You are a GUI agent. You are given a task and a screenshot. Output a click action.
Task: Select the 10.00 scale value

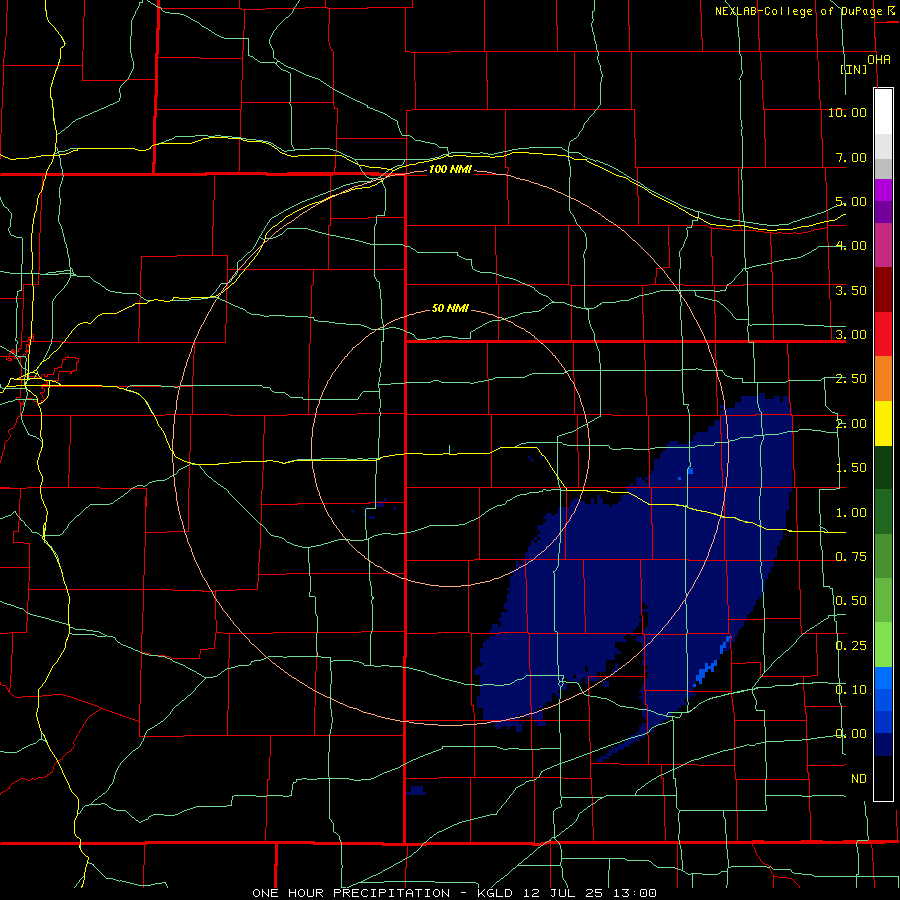[x=847, y=112]
